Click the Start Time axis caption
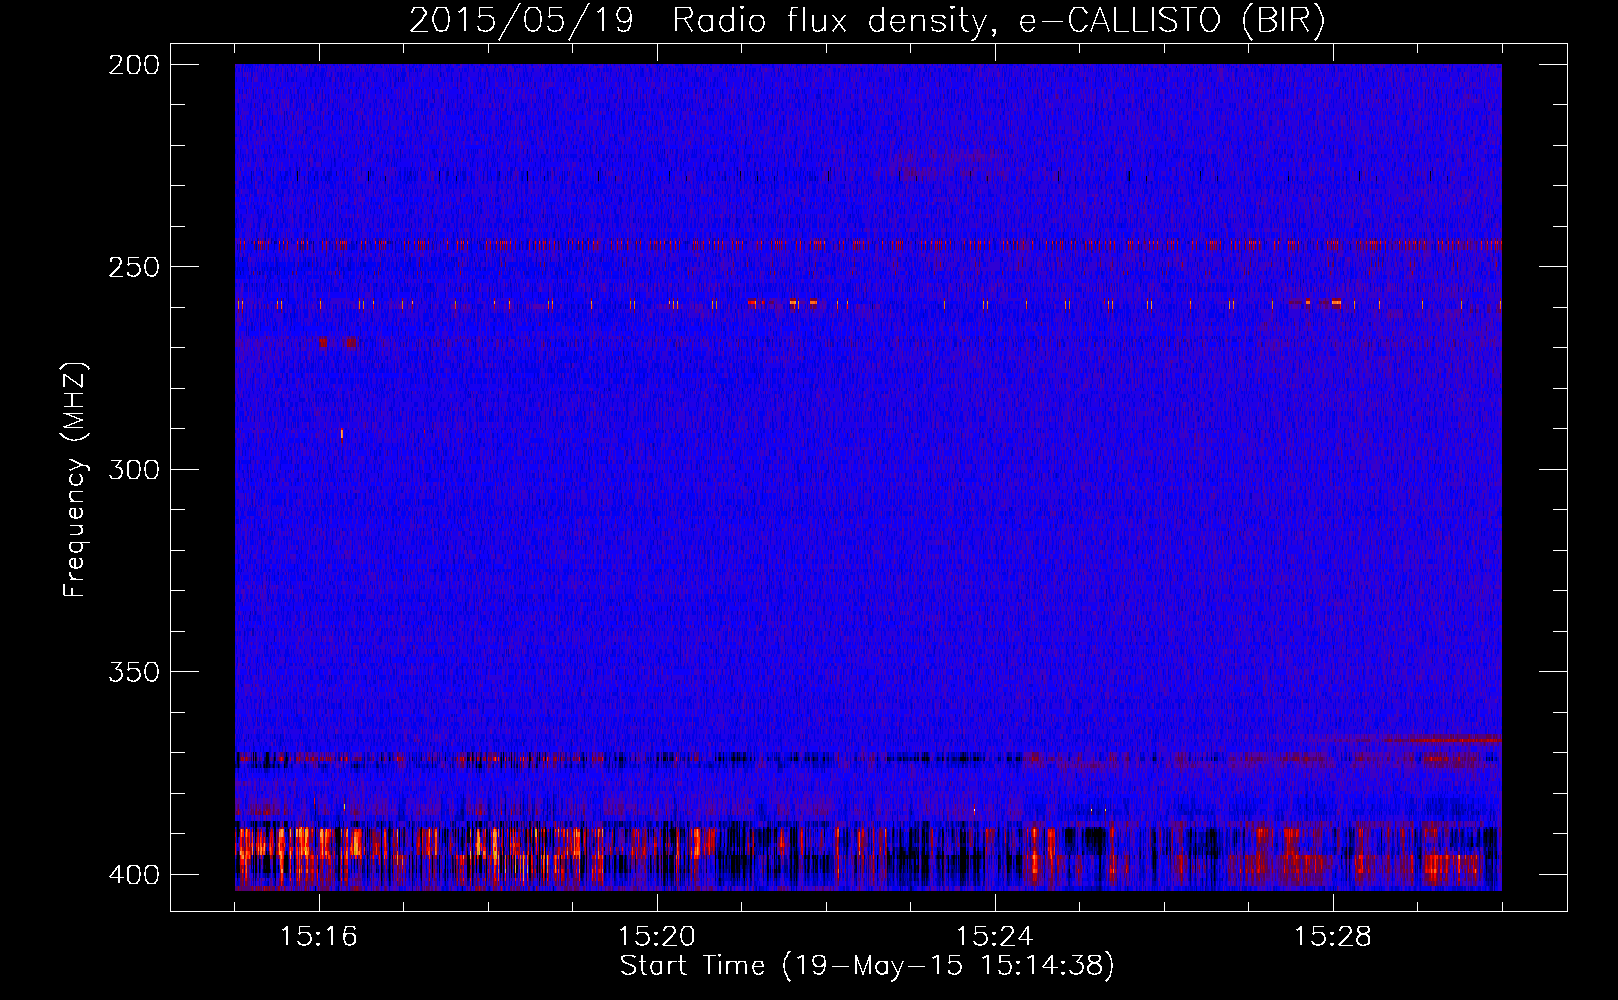The image size is (1618, 1000). click(867, 966)
